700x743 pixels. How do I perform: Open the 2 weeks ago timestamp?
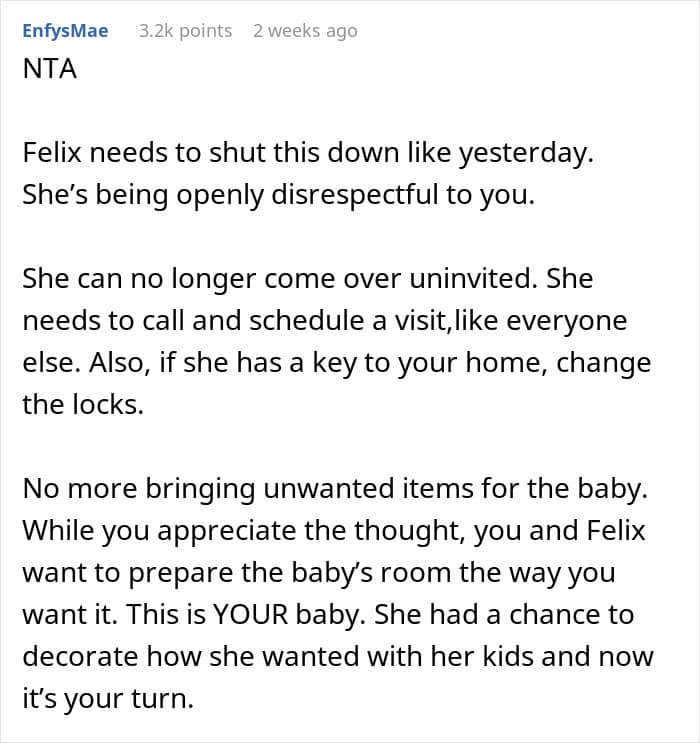(305, 31)
